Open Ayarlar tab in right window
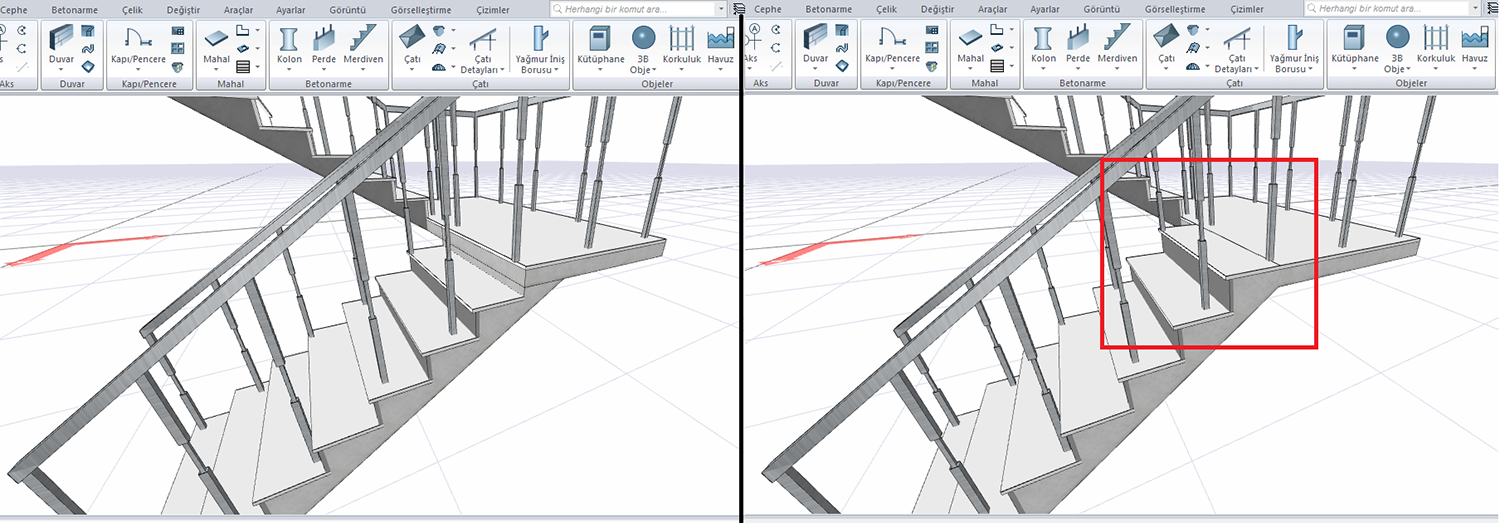Screen dimensions: 1500x523 [x=1047, y=9]
